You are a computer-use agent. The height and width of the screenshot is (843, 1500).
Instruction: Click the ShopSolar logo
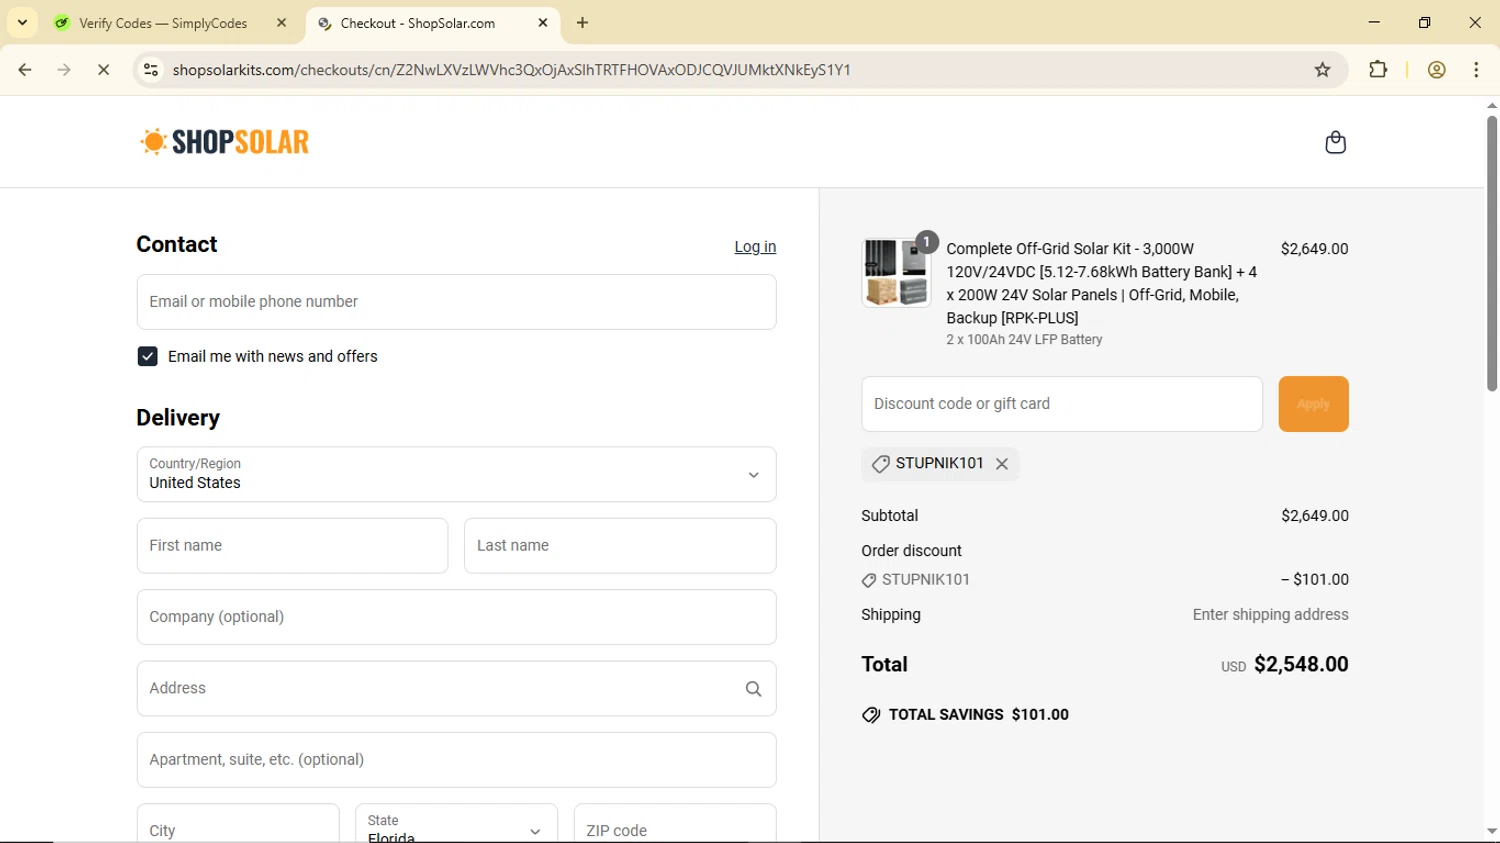[225, 142]
